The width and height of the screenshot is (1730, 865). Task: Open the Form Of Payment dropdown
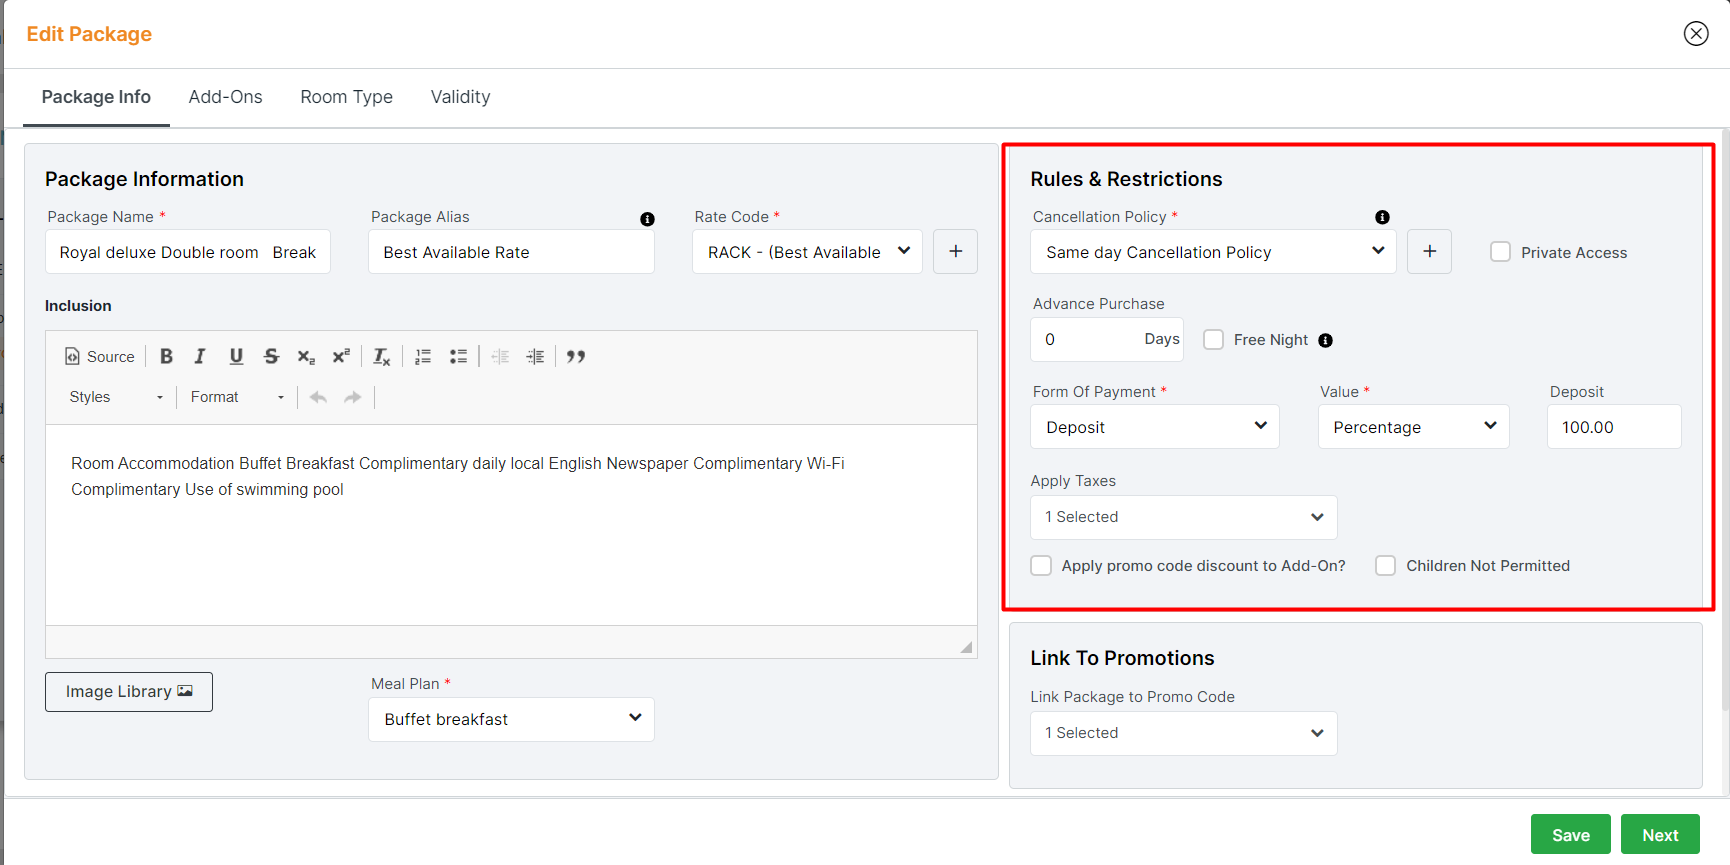(x=1154, y=427)
